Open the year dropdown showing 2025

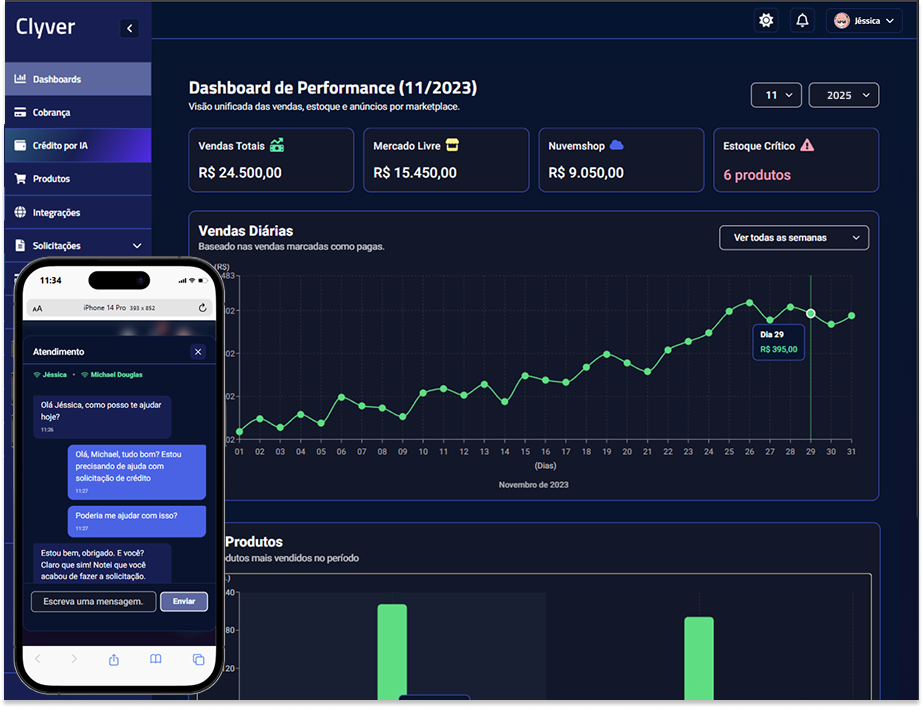pos(843,95)
